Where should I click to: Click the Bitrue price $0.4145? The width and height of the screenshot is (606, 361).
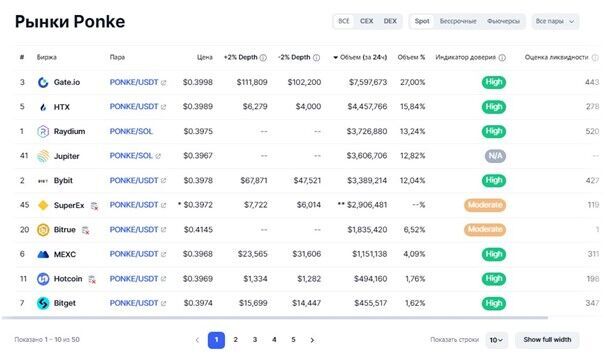[x=198, y=230]
